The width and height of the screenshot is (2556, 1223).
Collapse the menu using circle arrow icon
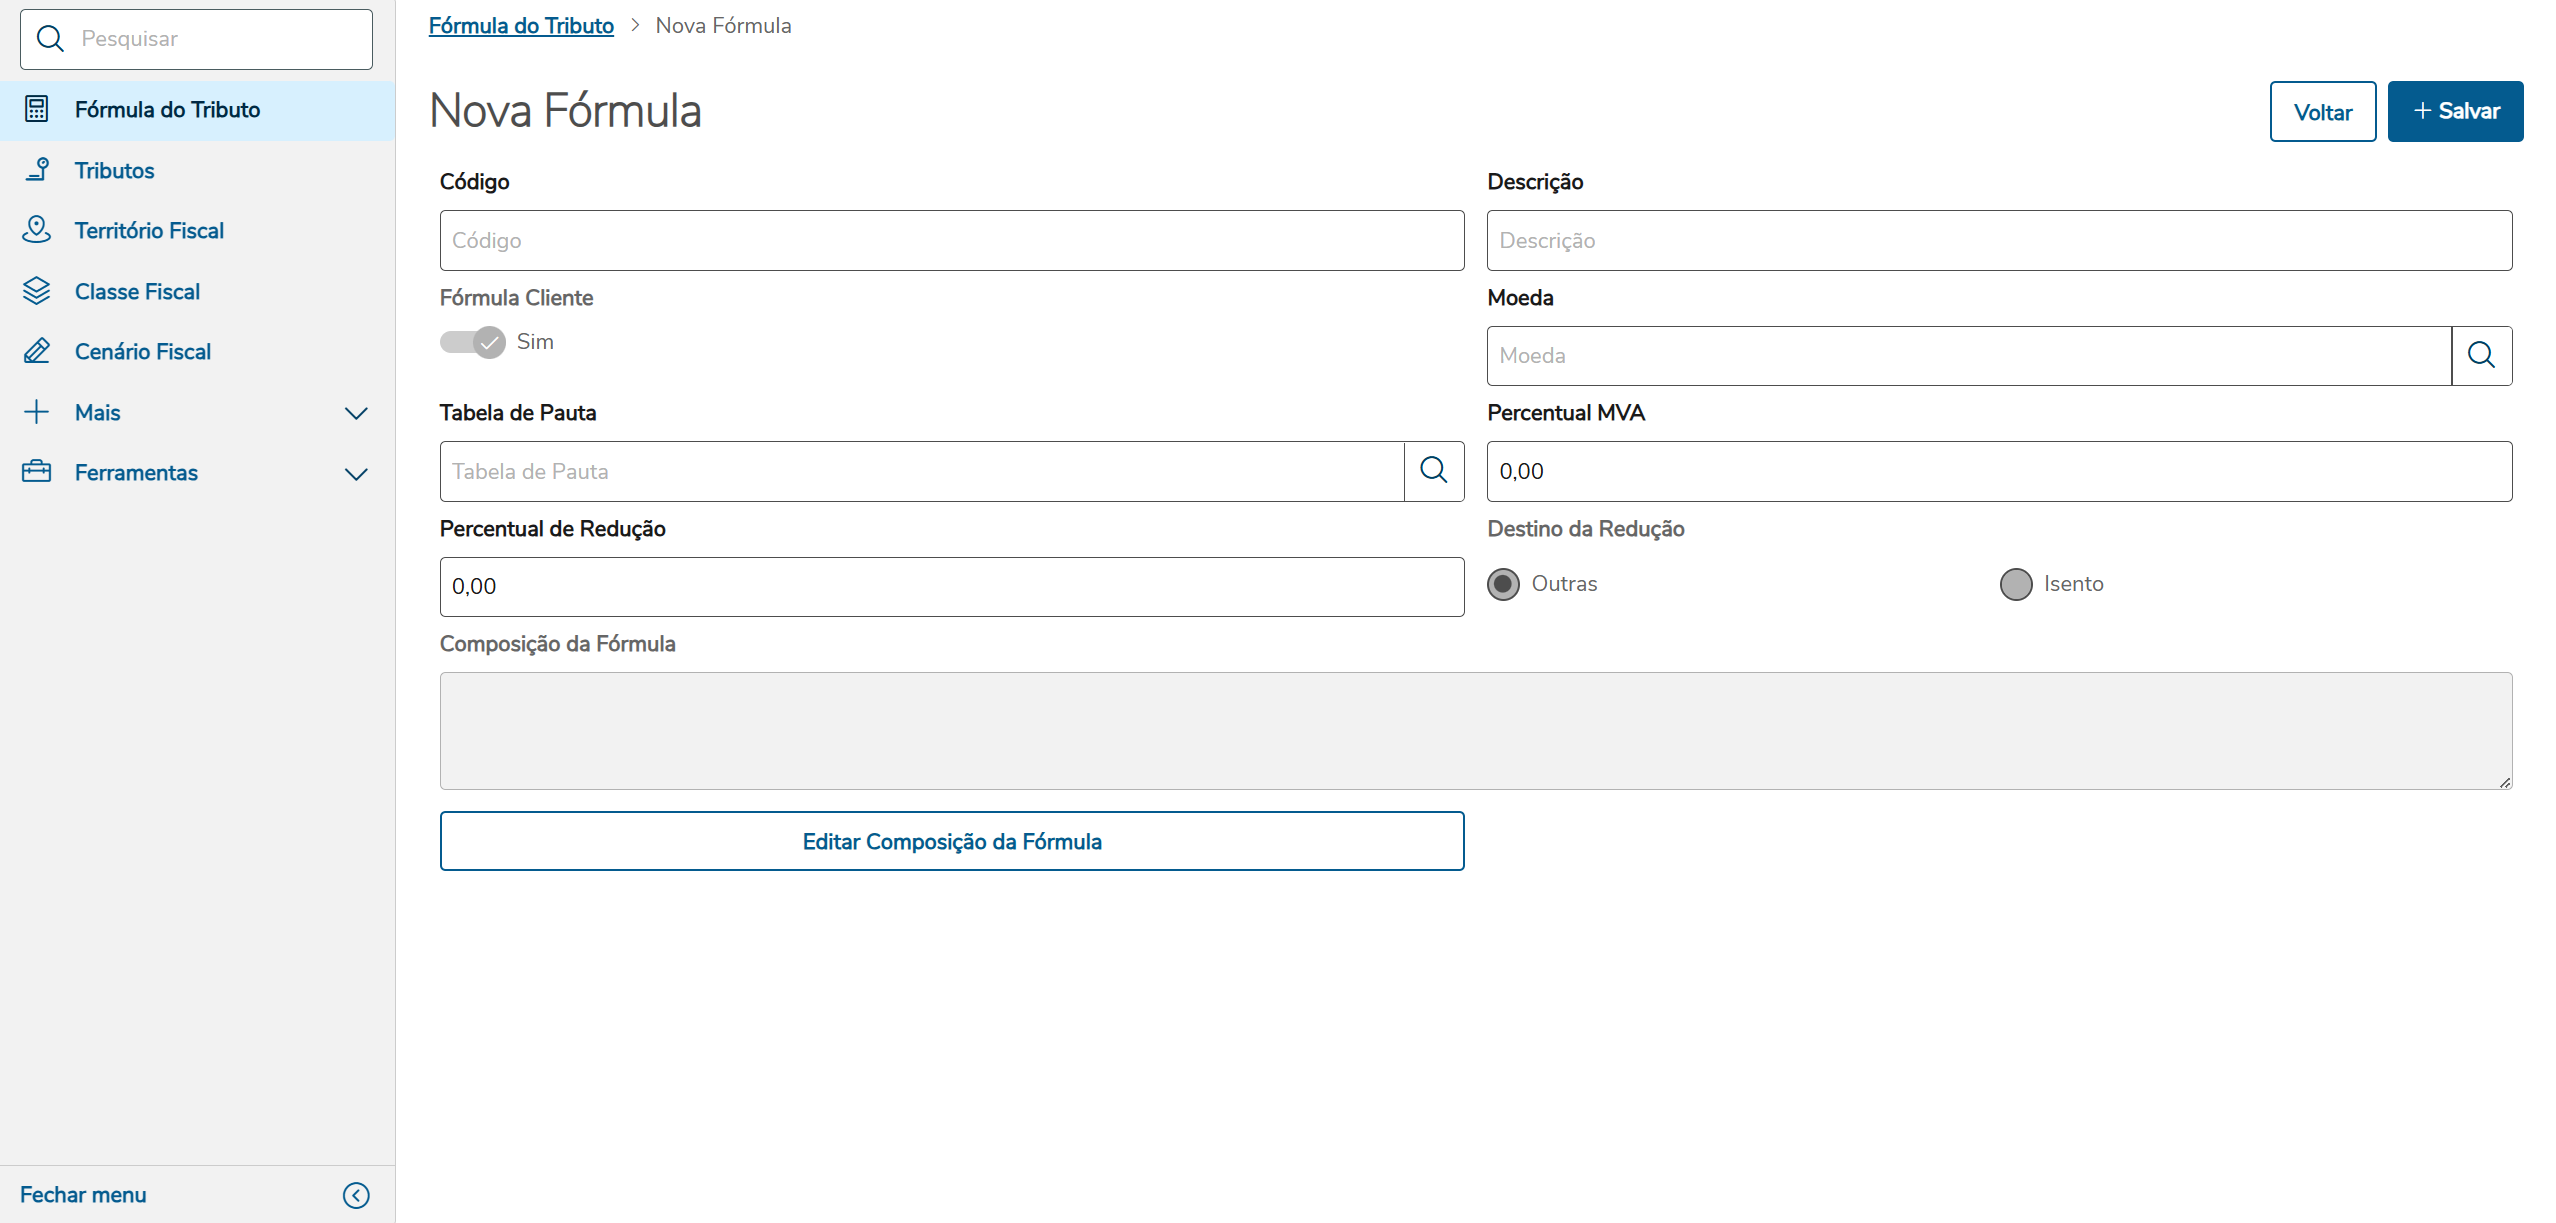tap(356, 1195)
